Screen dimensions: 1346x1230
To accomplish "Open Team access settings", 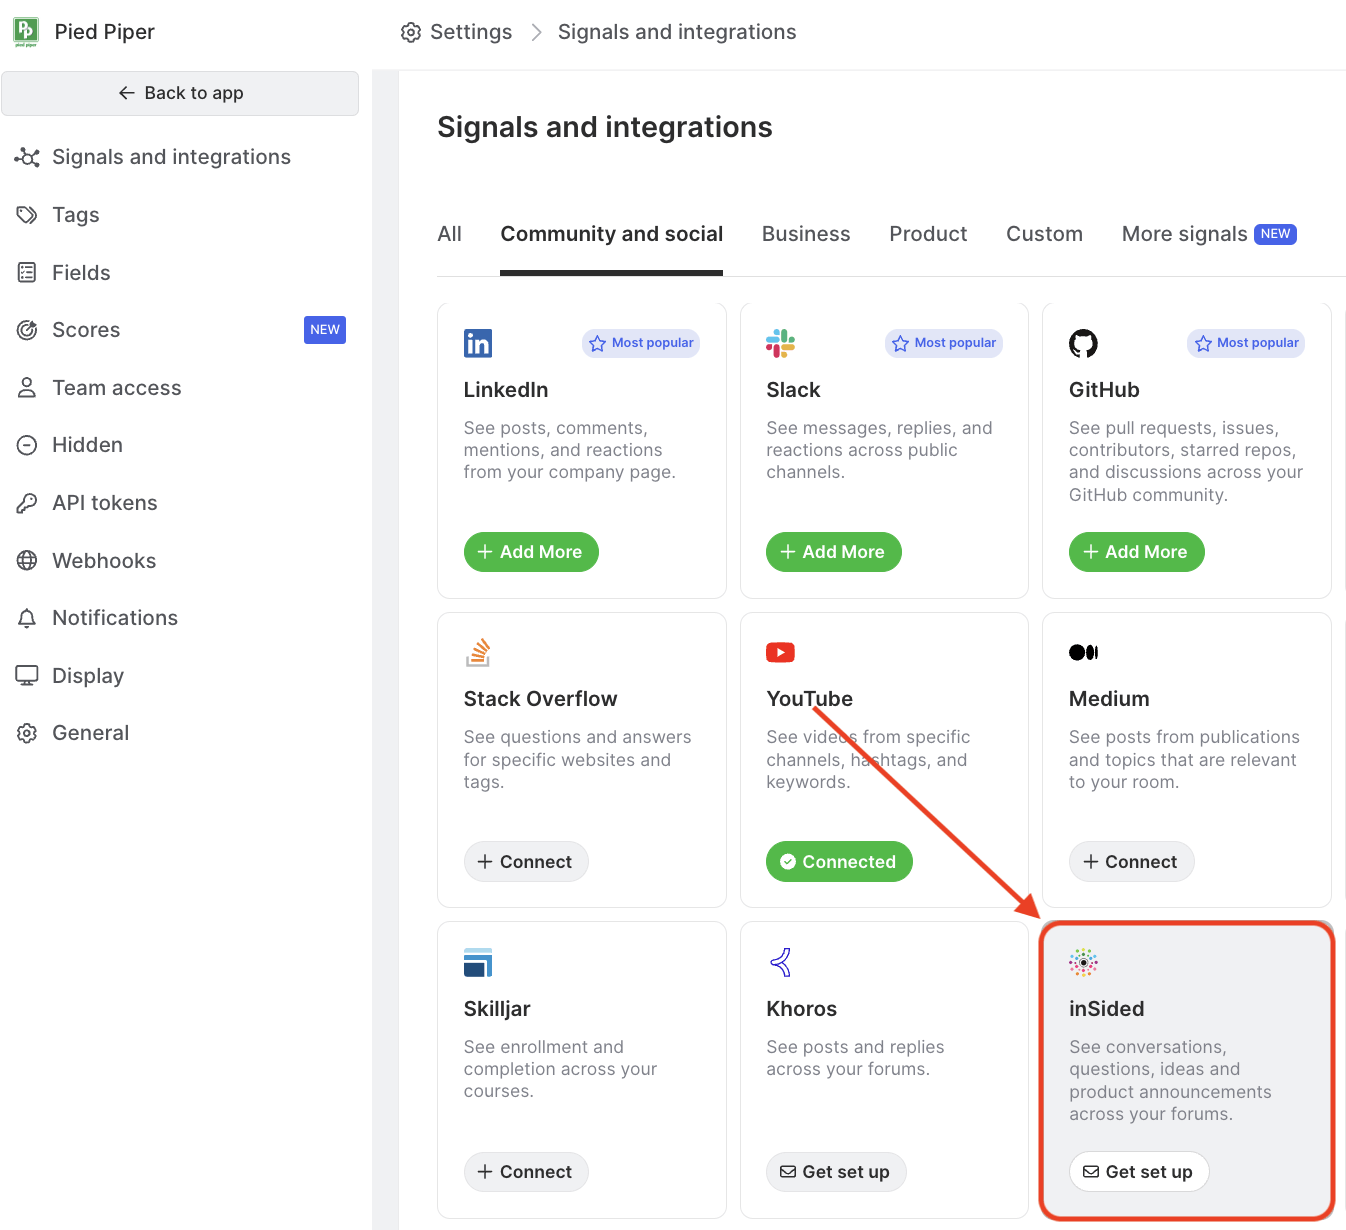I will 117,387.
